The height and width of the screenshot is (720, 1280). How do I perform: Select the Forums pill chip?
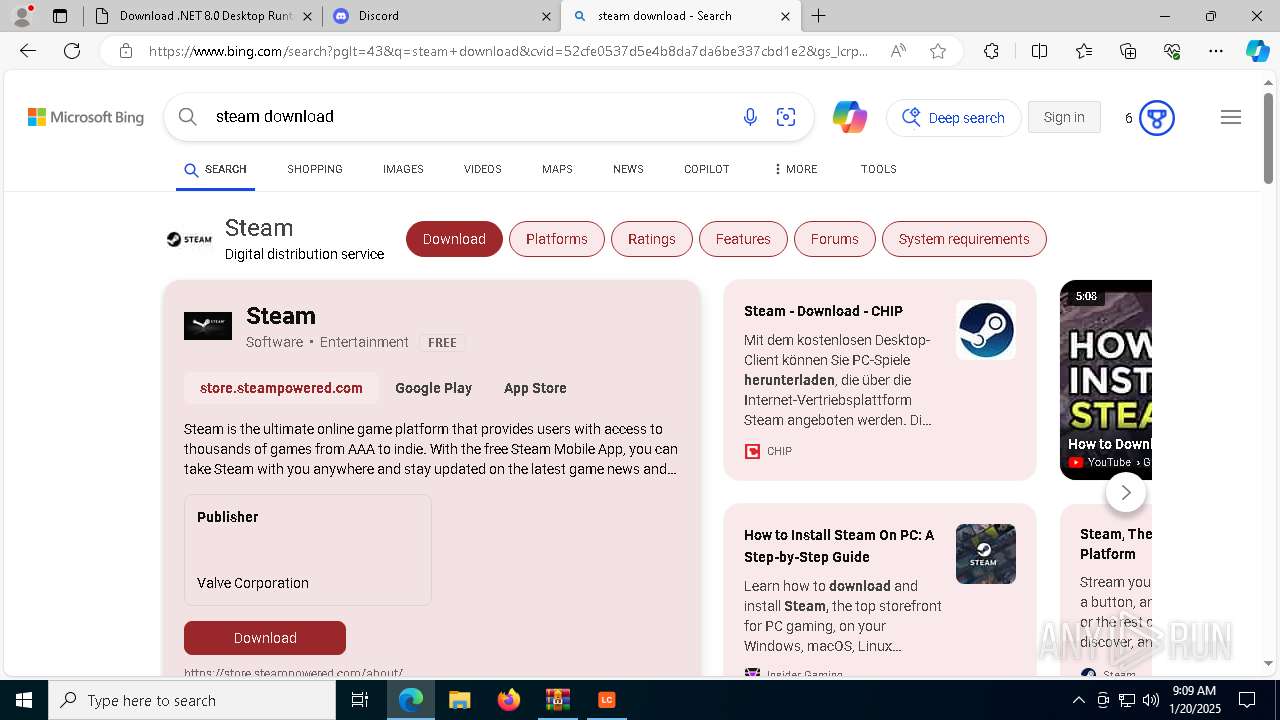[835, 239]
